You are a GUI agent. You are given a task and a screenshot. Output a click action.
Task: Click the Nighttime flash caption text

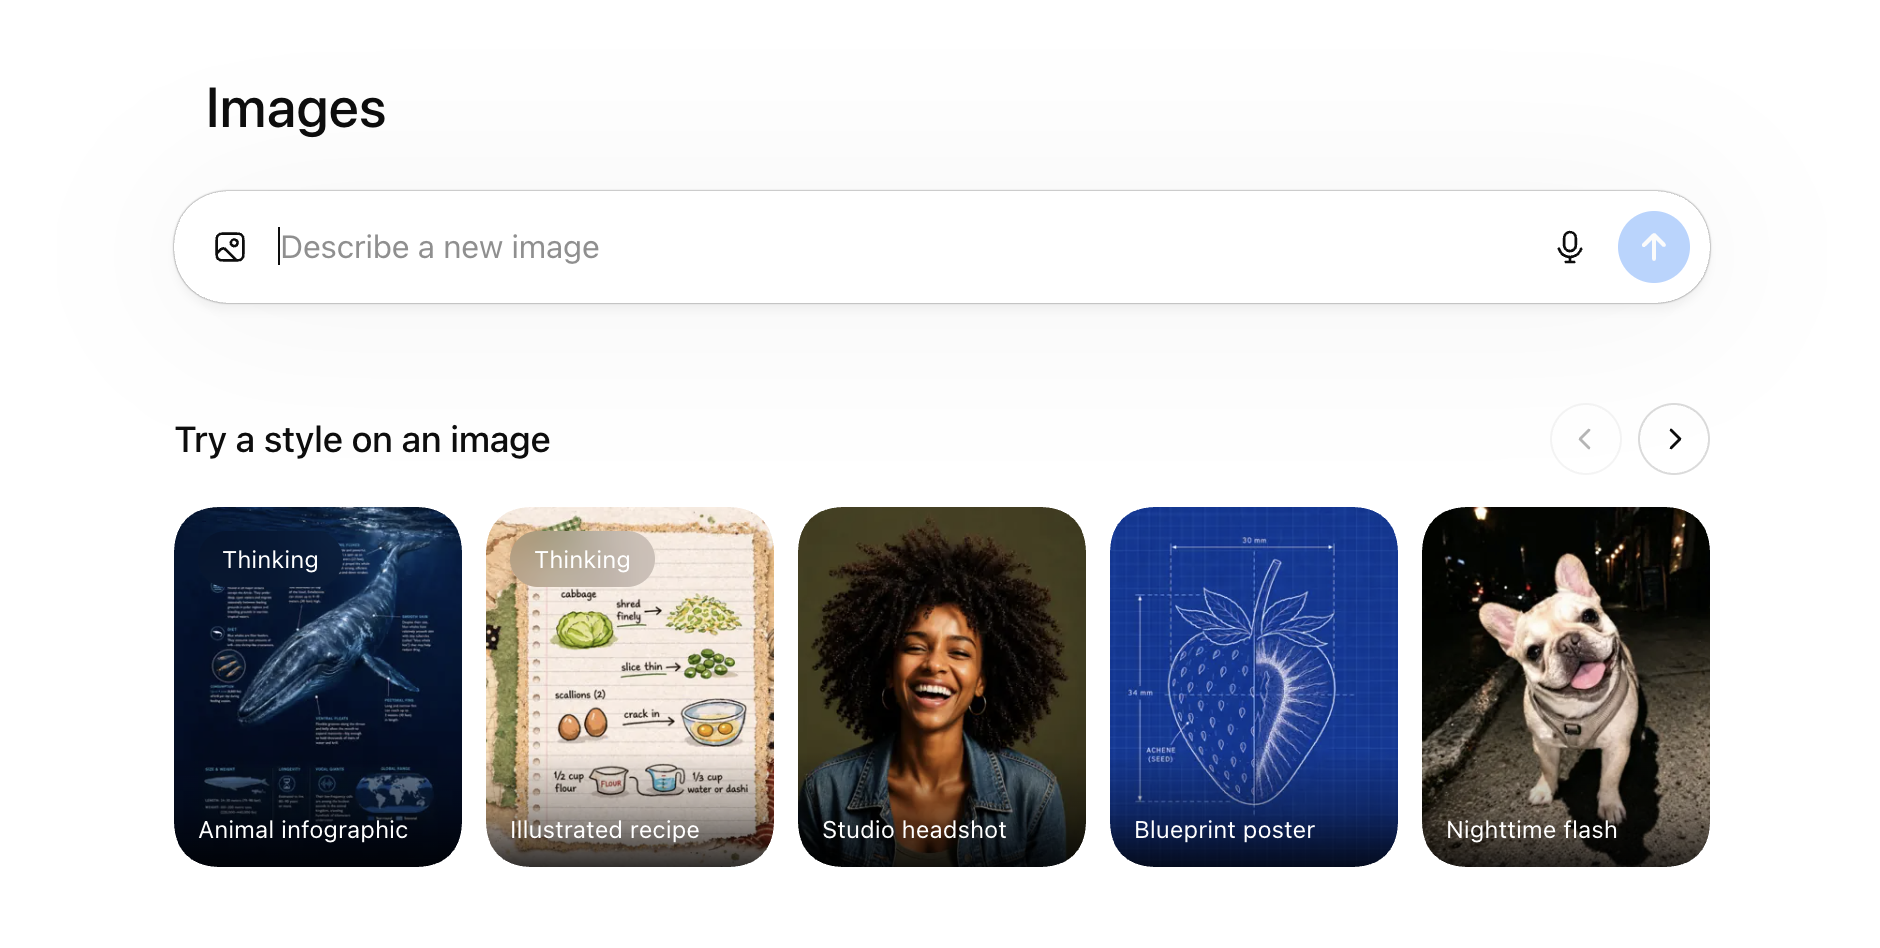click(x=1531, y=830)
